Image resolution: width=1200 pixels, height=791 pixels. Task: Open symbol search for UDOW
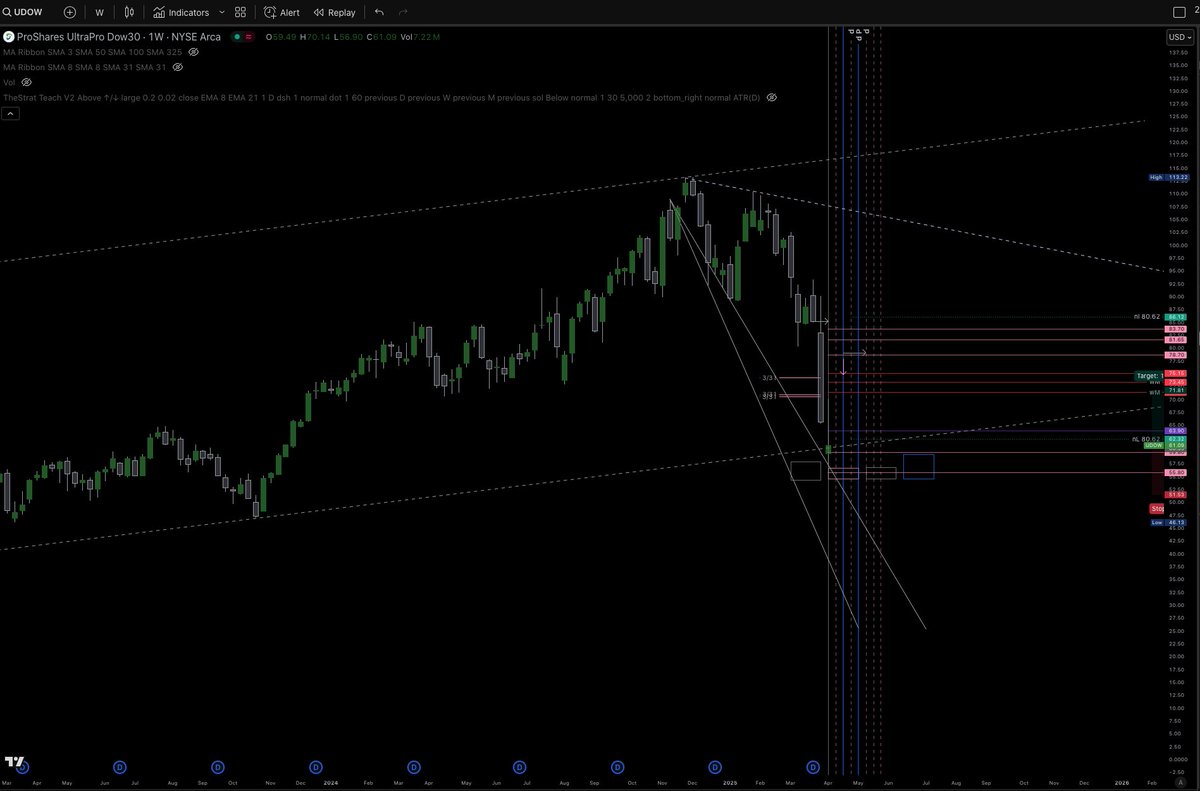pos(24,12)
